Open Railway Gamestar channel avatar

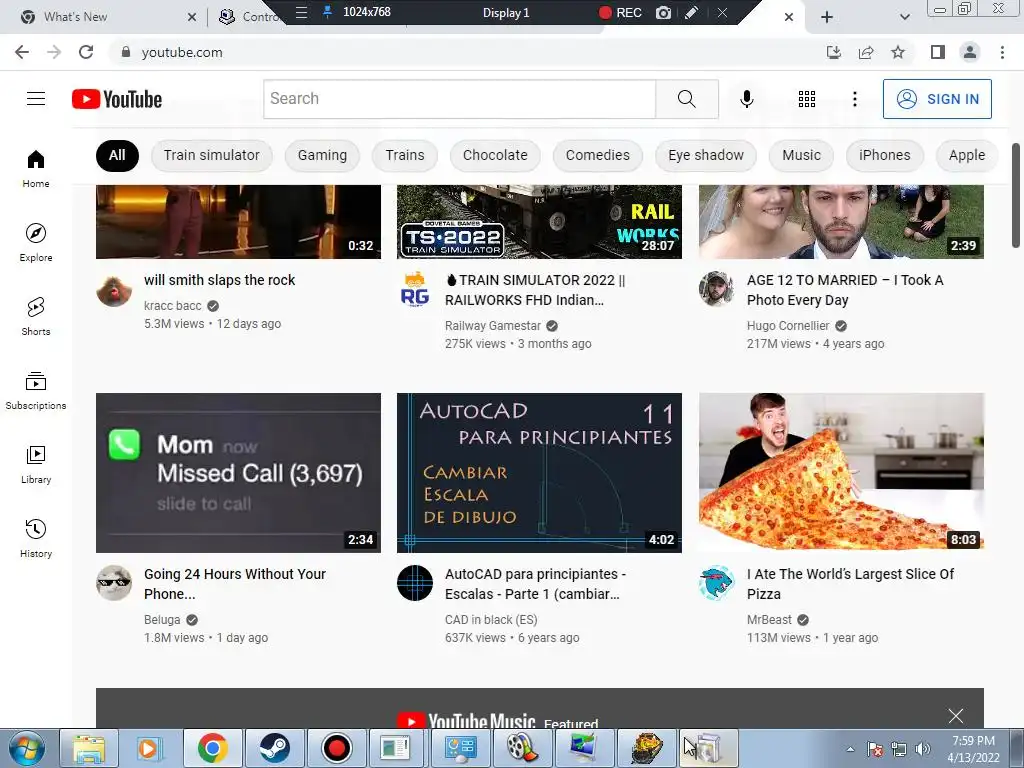pyautogui.click(x=415, y=289)
